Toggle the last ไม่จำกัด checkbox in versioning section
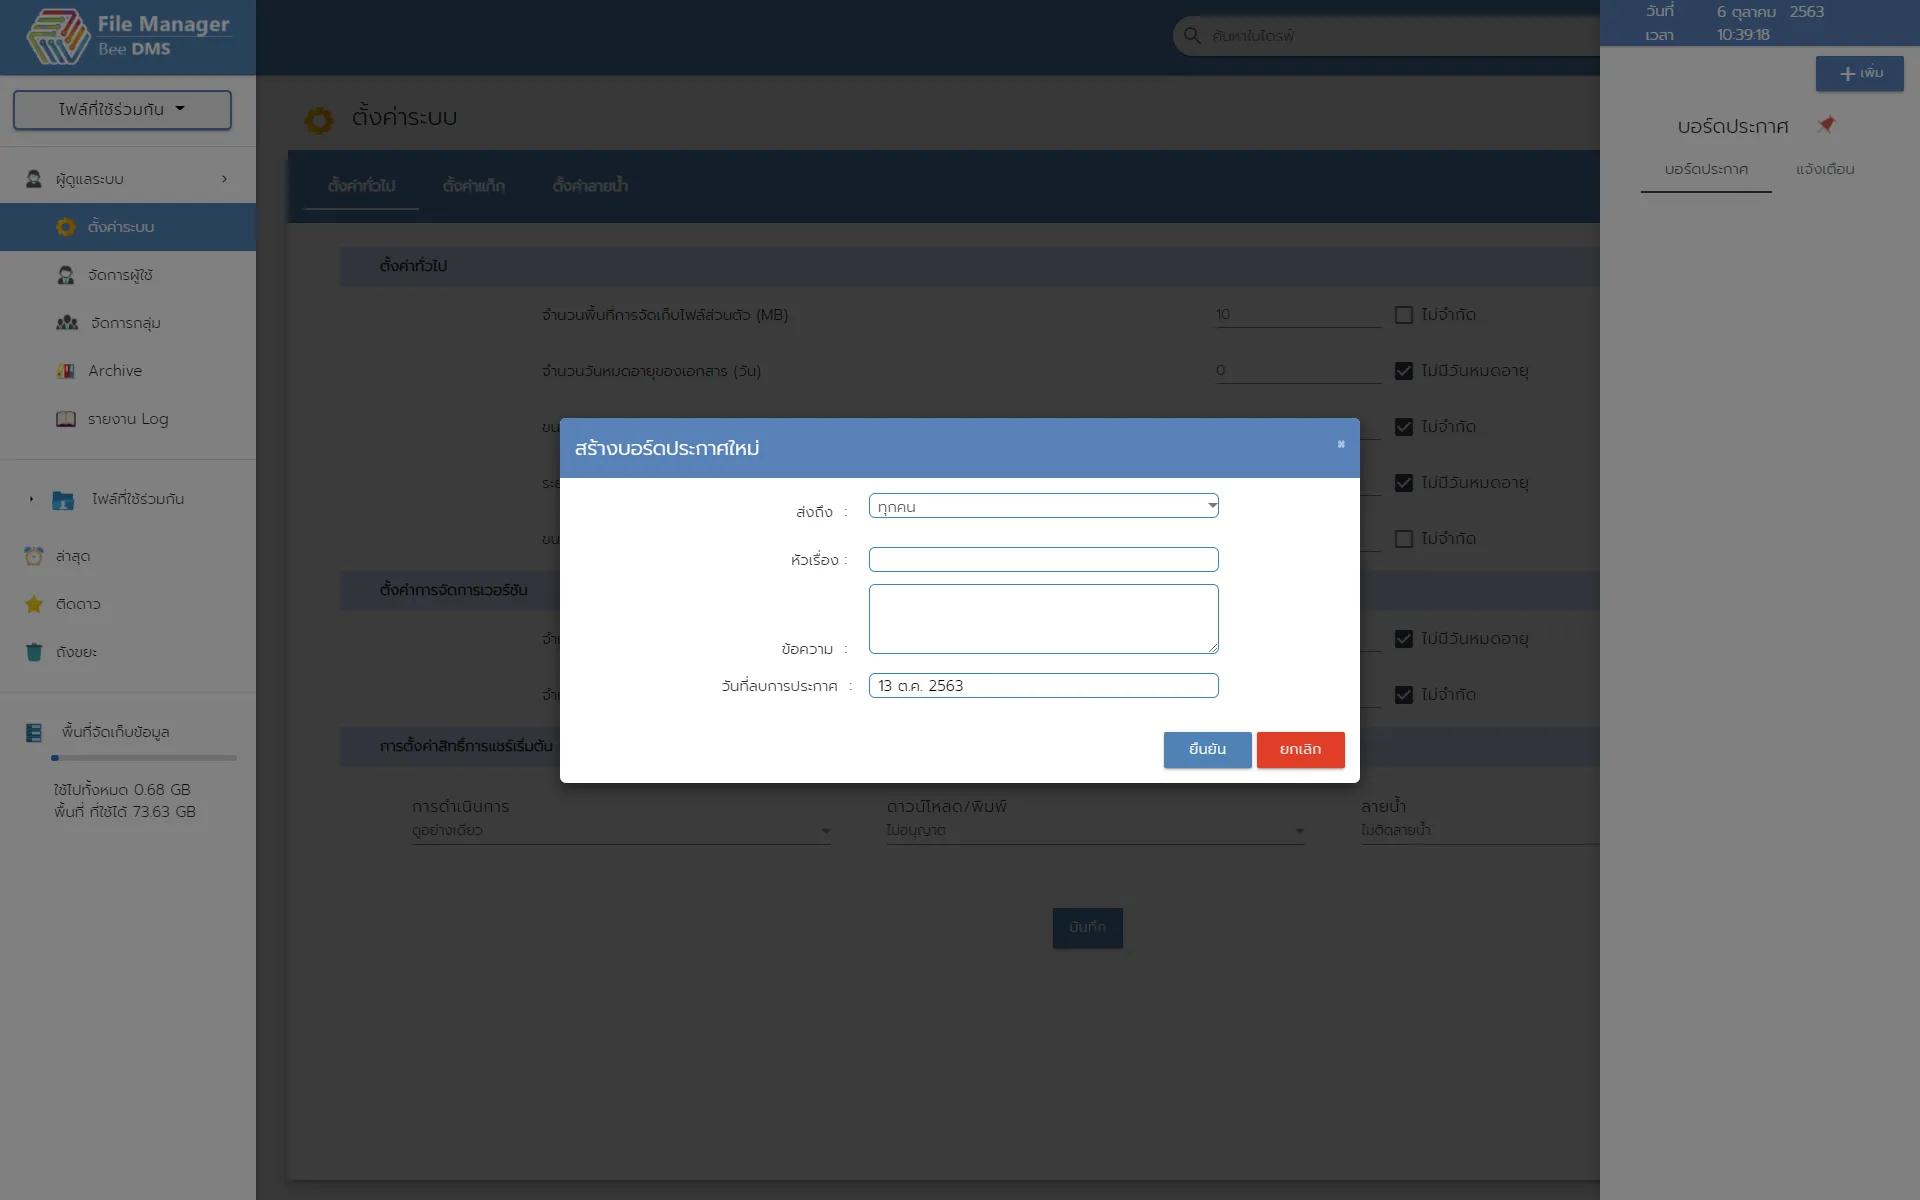 pos(1404,695)
